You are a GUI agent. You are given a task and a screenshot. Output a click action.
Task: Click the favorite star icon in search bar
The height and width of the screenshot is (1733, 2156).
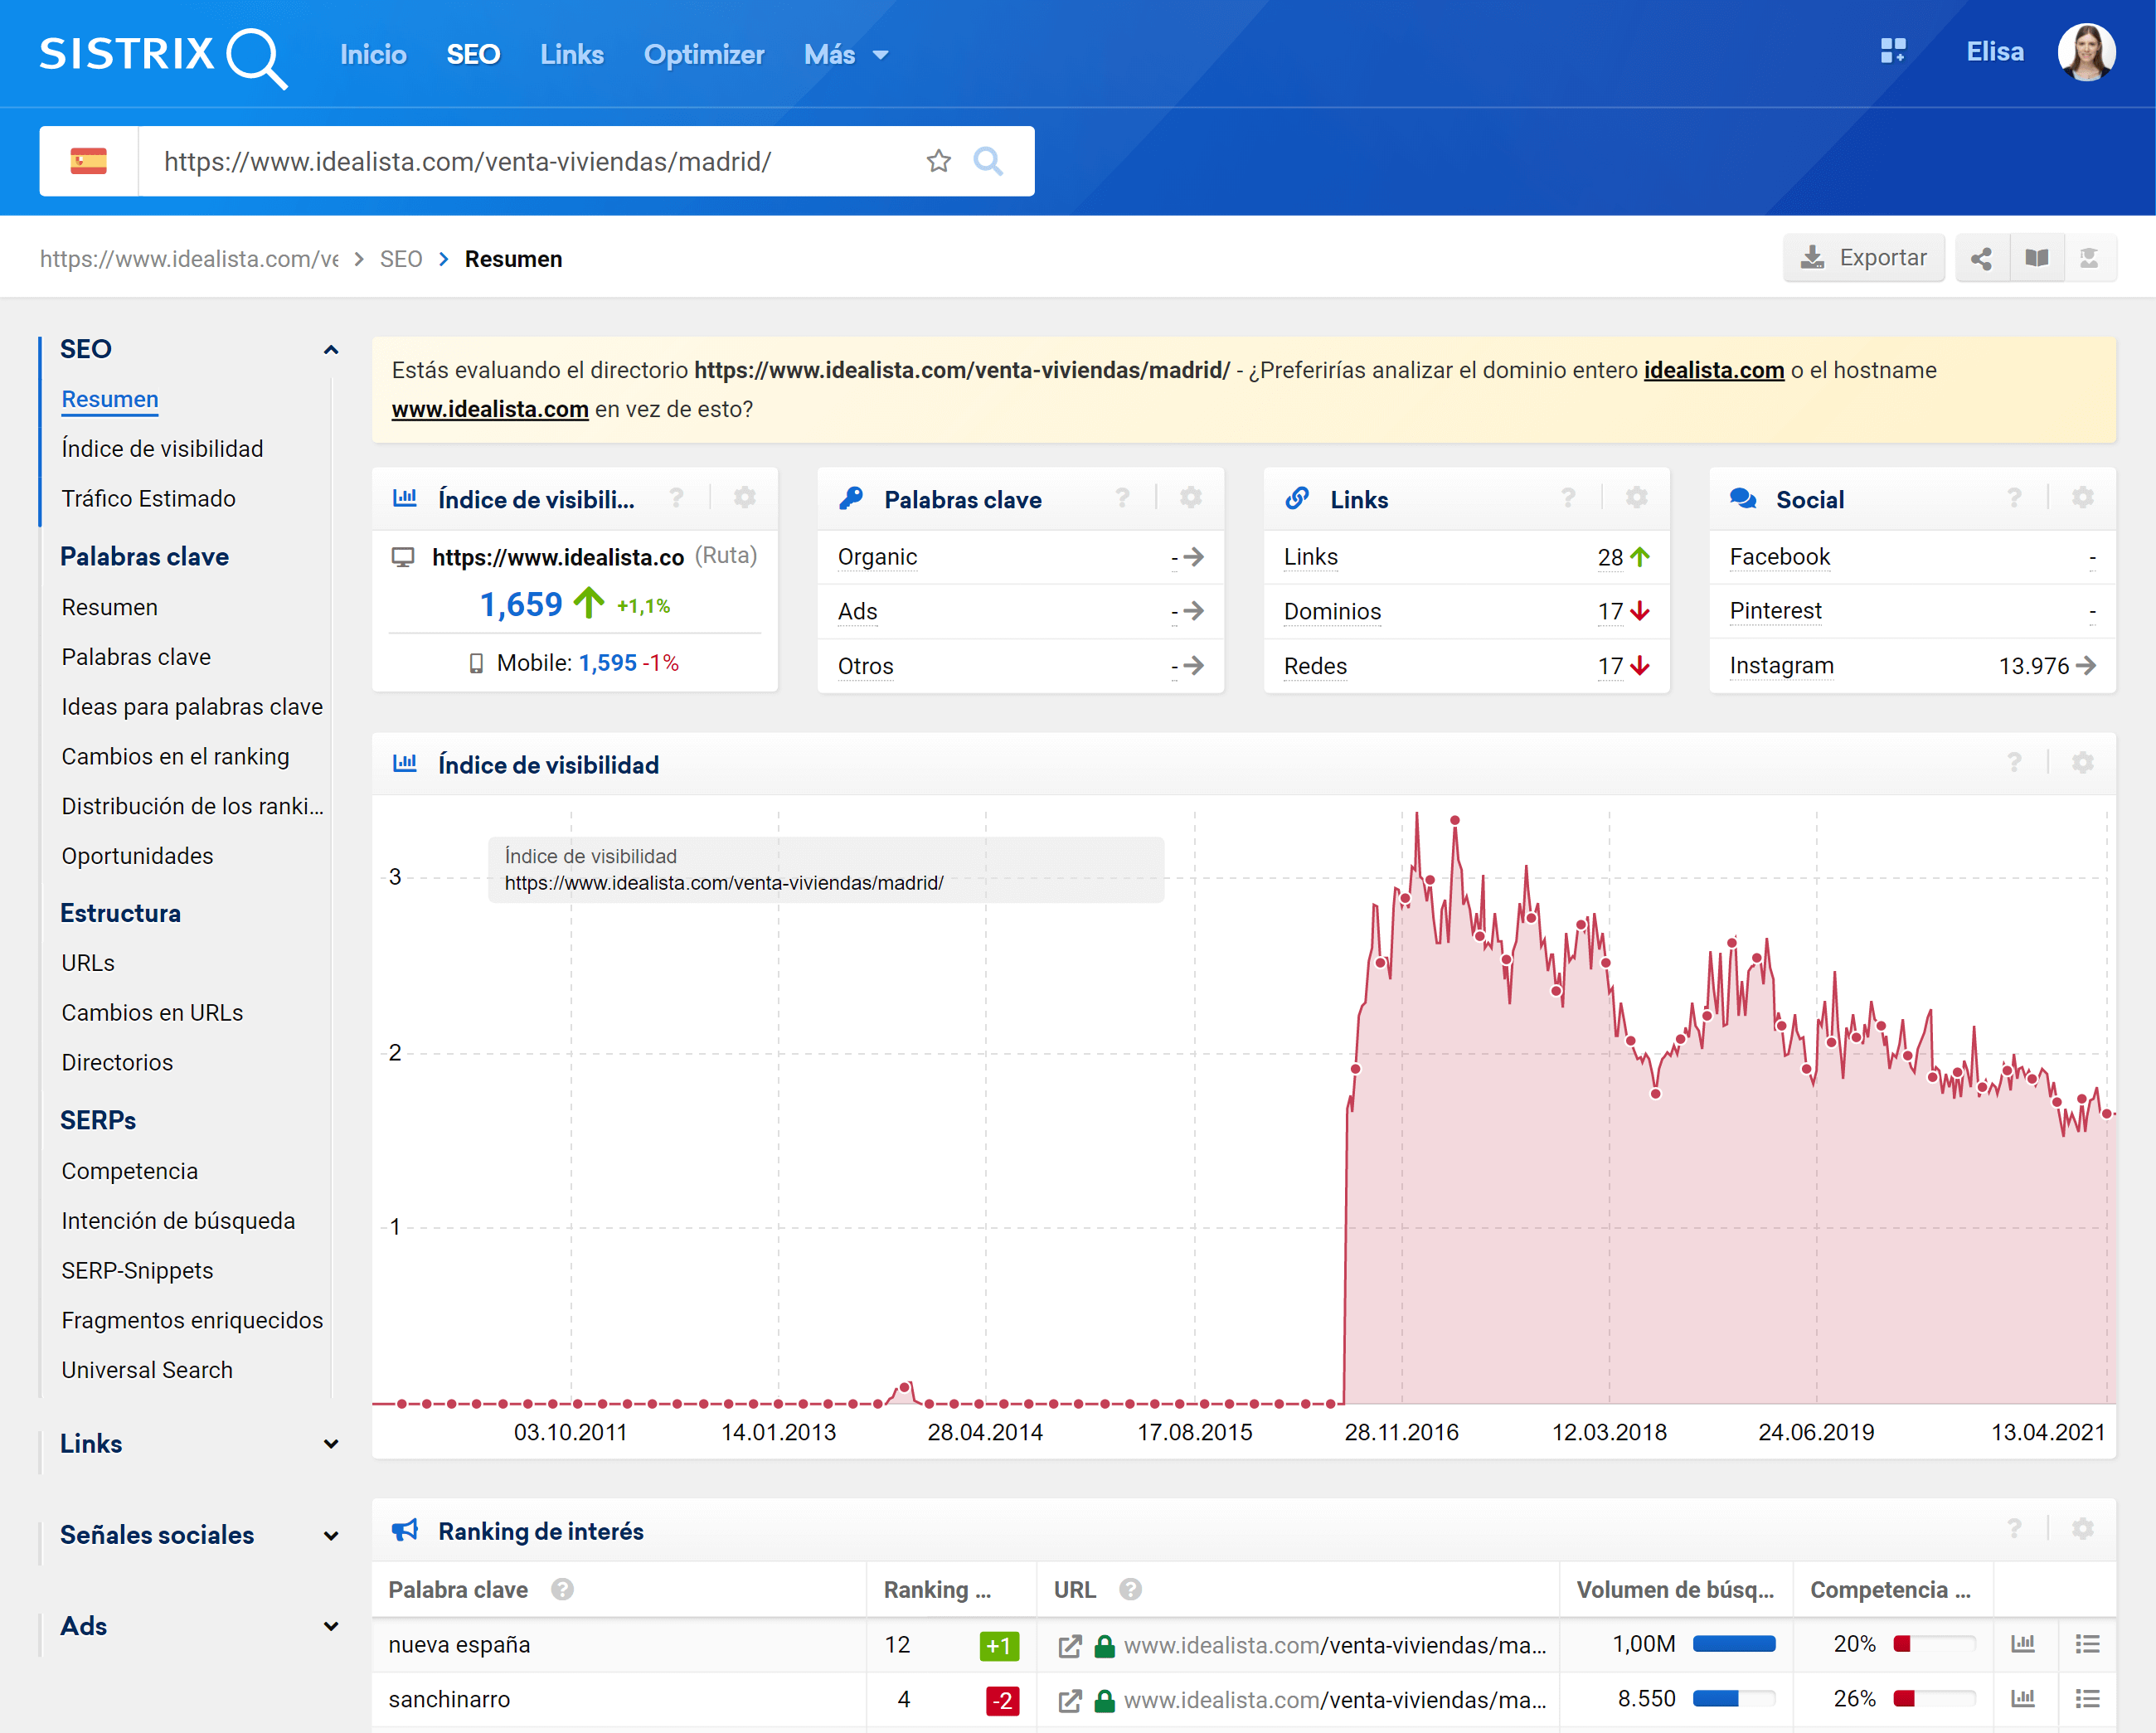[938, 161]
